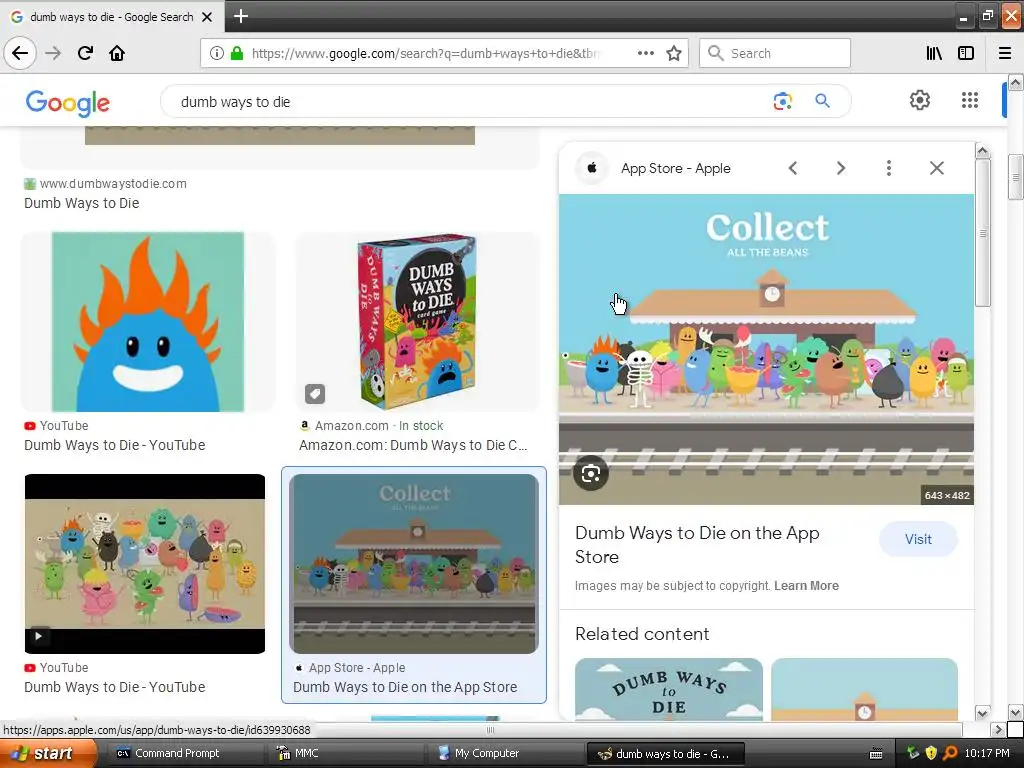This screenshot has width=1024, height=768.
Task: Click horizontal scrollbar right arrow
Action: point(997,729)
